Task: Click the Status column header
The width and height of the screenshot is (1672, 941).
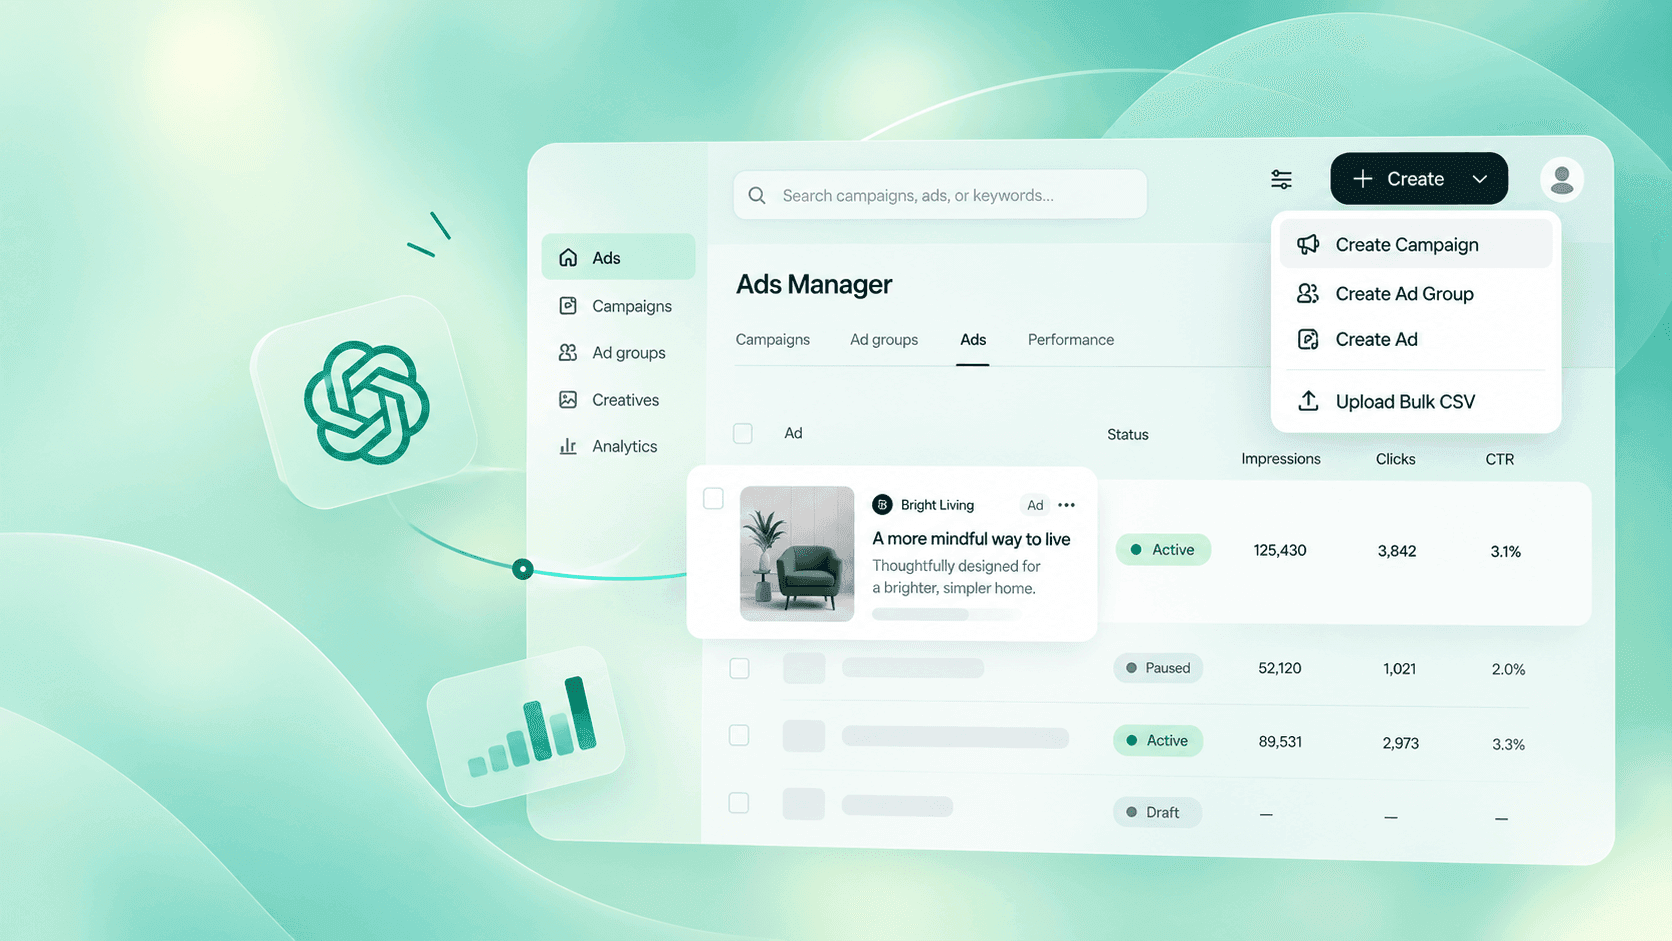Action: pos(1128,434)
